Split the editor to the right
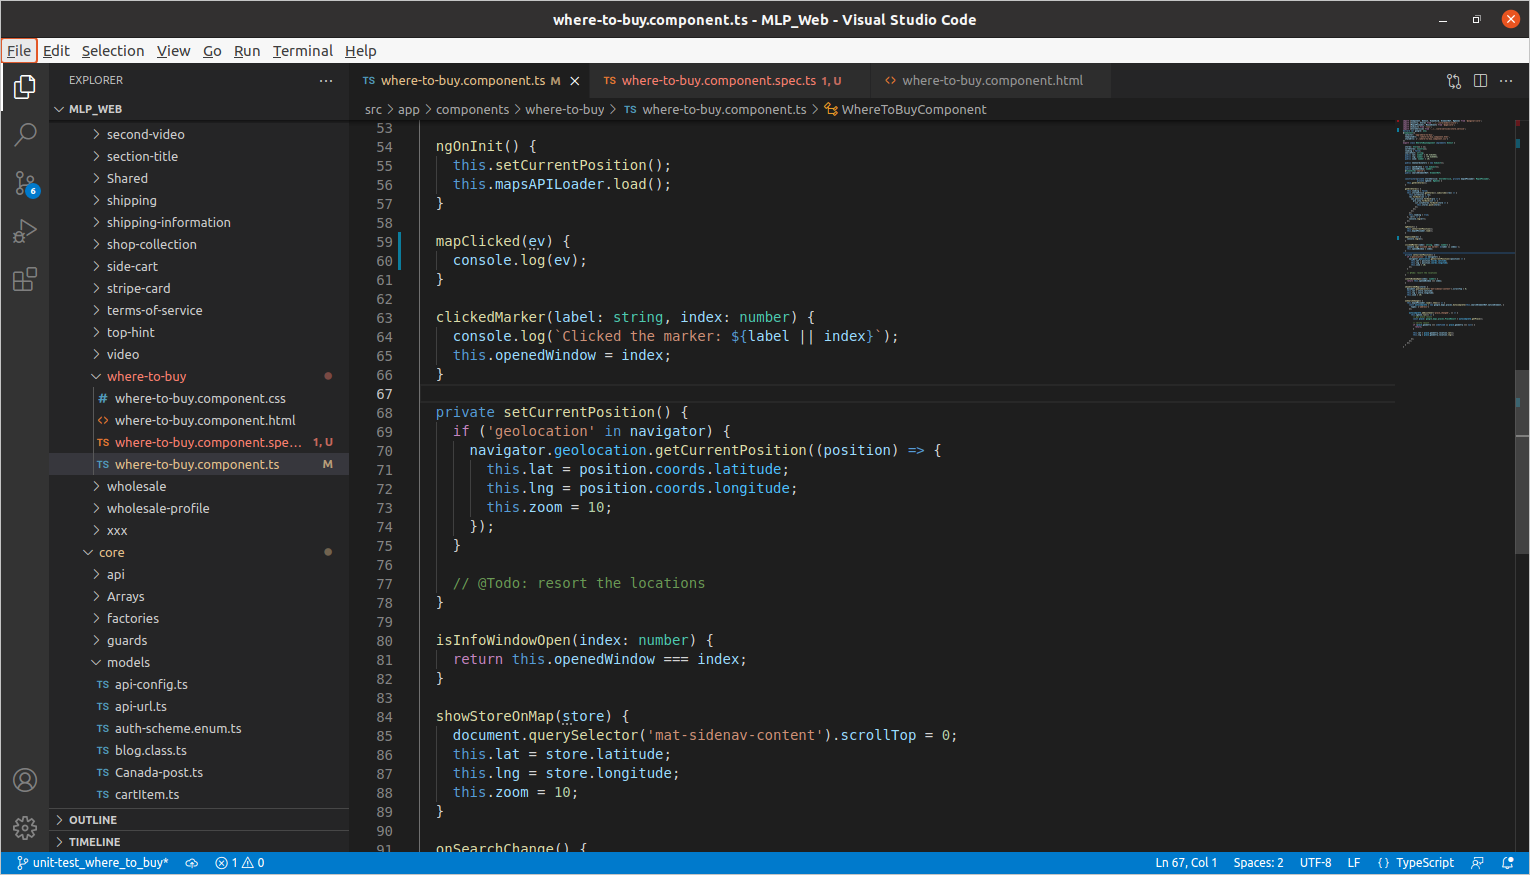The height and width of the screenshot is (875, 1530). click(x=1480, y=81)
